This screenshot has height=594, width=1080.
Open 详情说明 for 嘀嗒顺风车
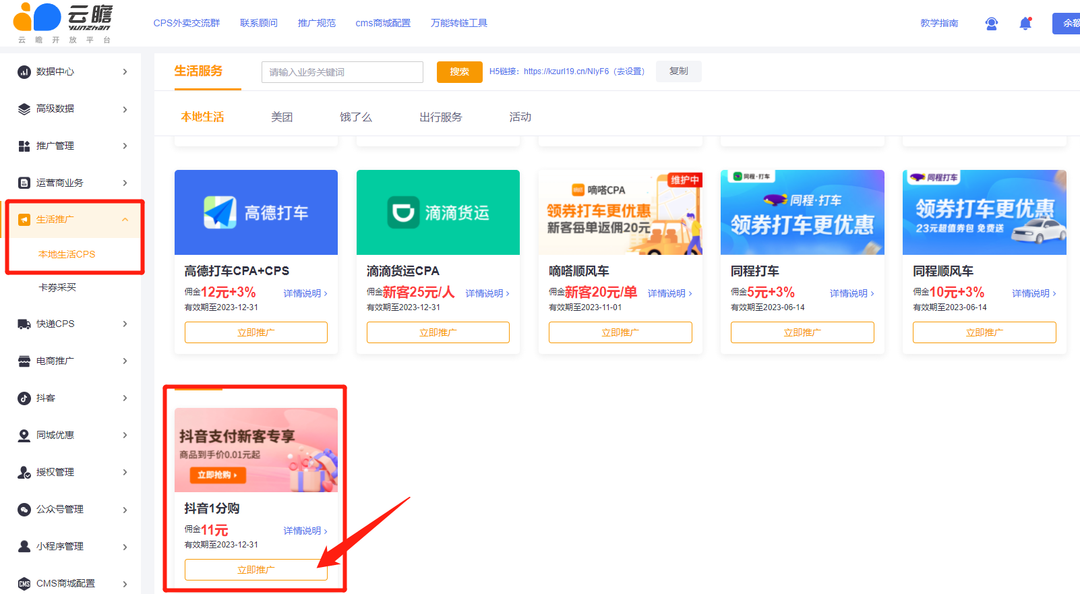(x=669, y=294)
